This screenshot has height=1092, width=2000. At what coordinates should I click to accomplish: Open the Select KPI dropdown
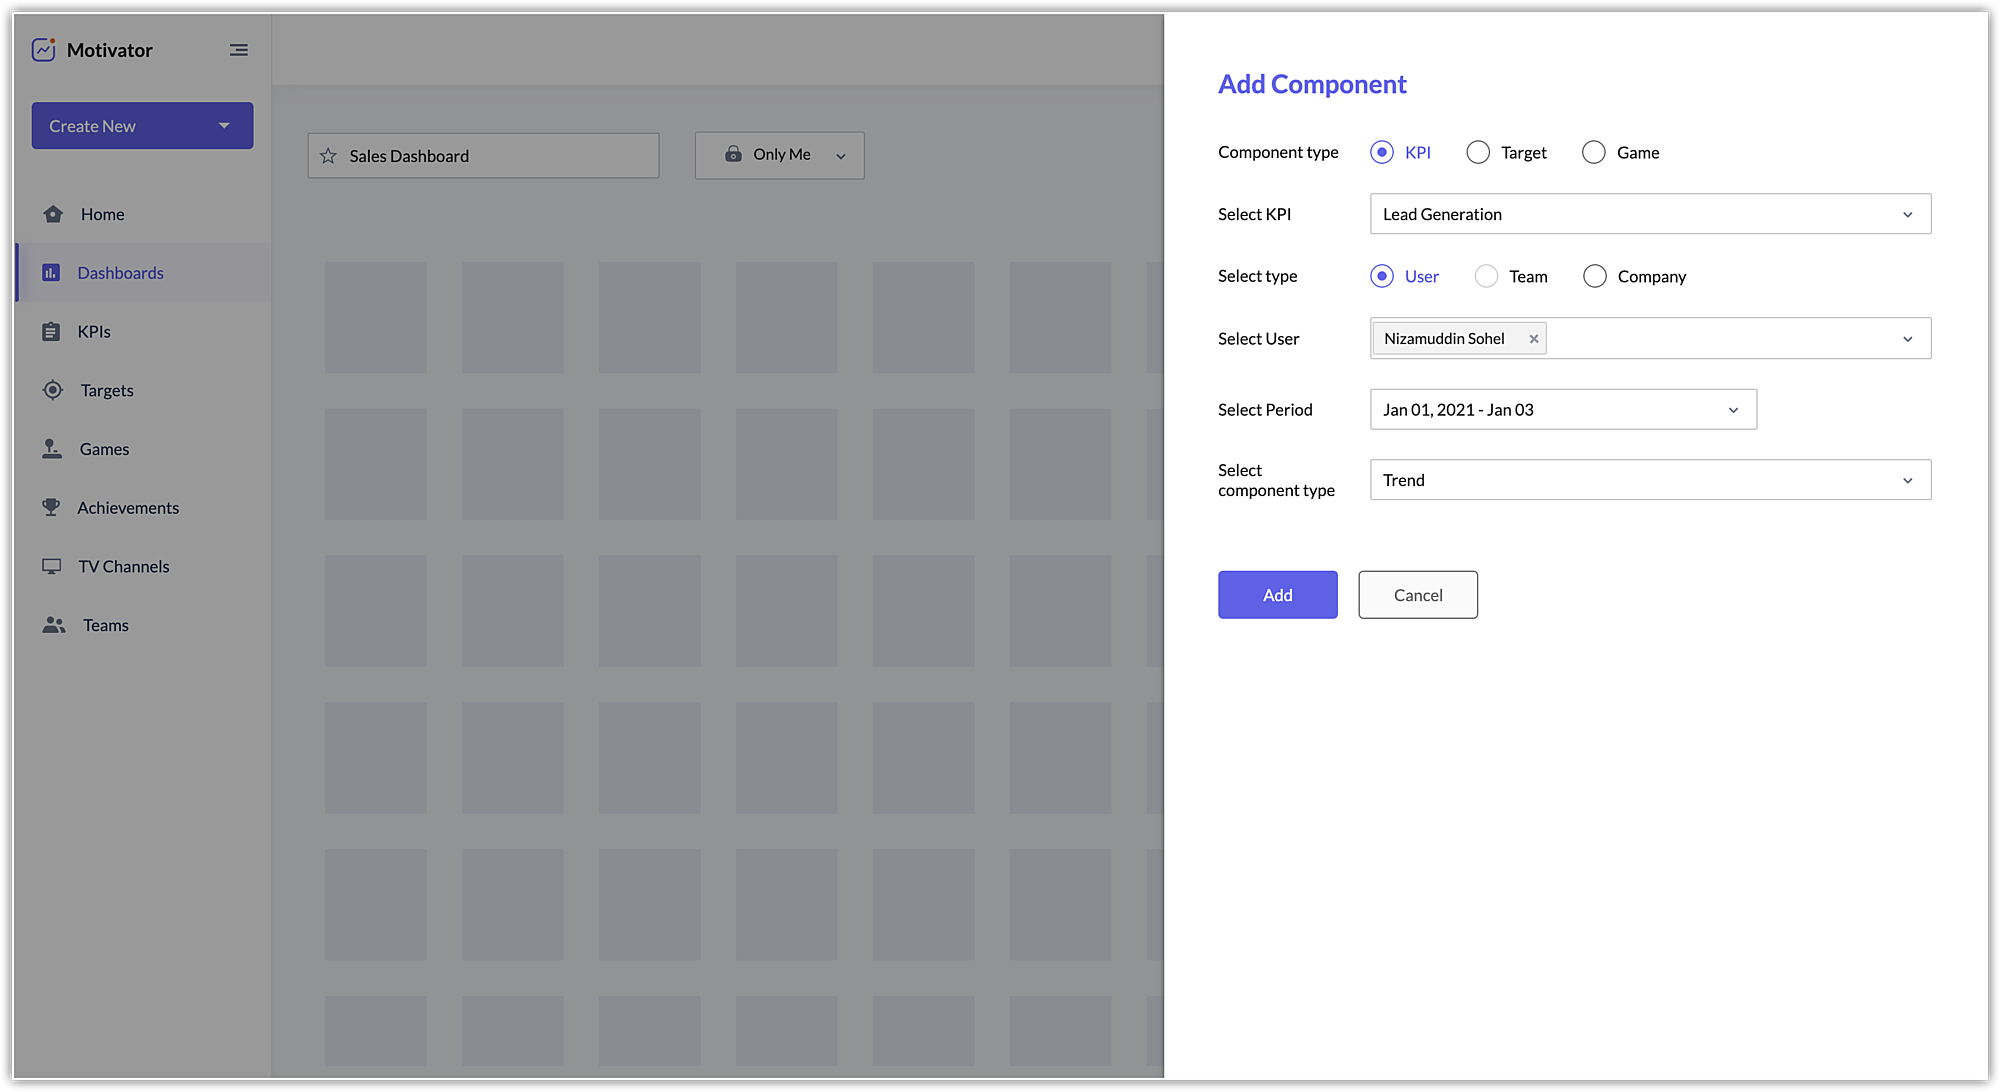(1650, 214)
